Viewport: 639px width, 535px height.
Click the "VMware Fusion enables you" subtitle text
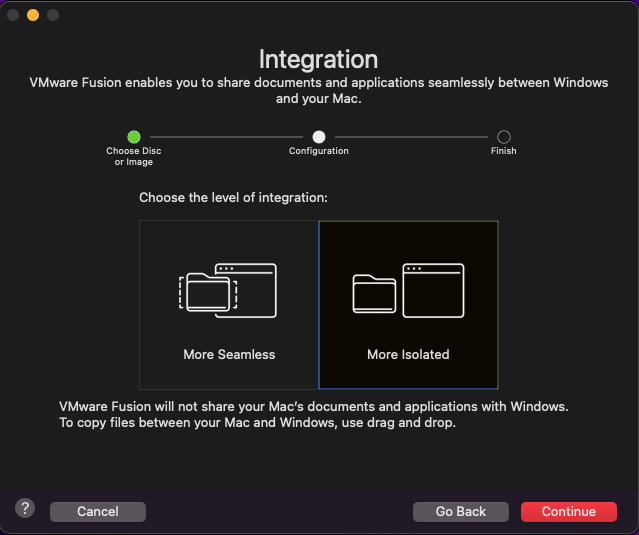pyautogui.click(x=319, y=90)
